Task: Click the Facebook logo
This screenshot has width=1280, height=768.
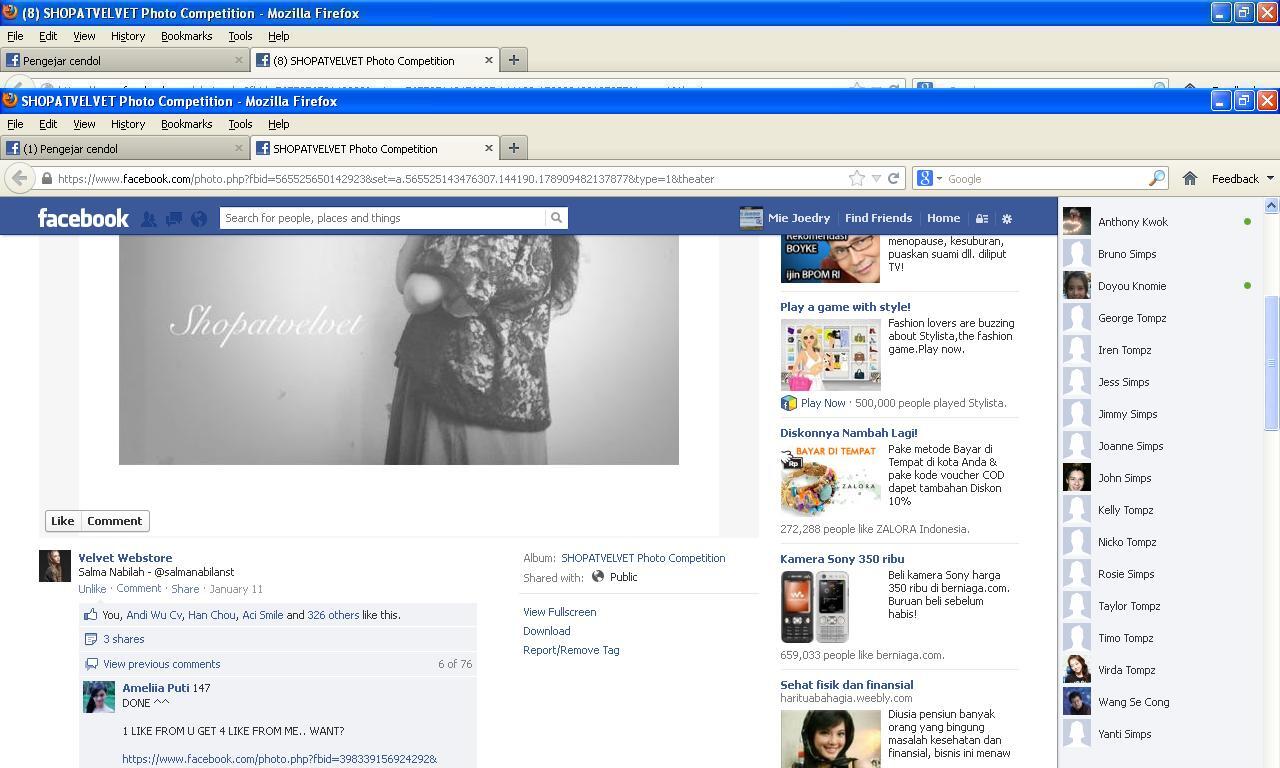Action: click(83, 218)
